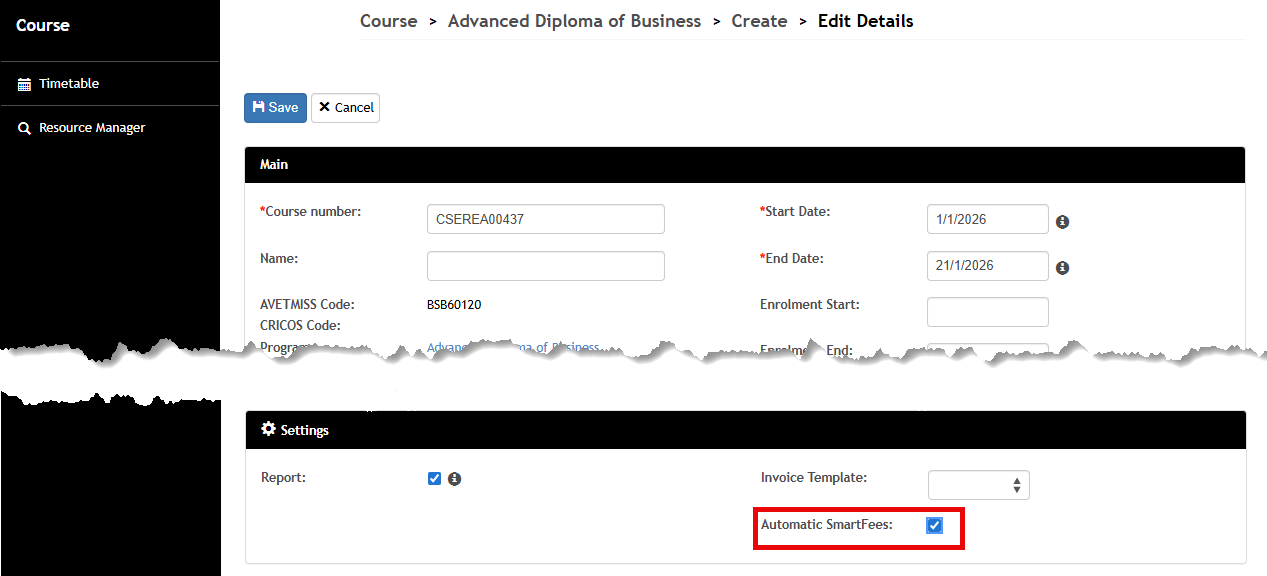Click the Course sidebar heading
The height and width of the screenshot is (576, 1267).
(x=43, y=25)
